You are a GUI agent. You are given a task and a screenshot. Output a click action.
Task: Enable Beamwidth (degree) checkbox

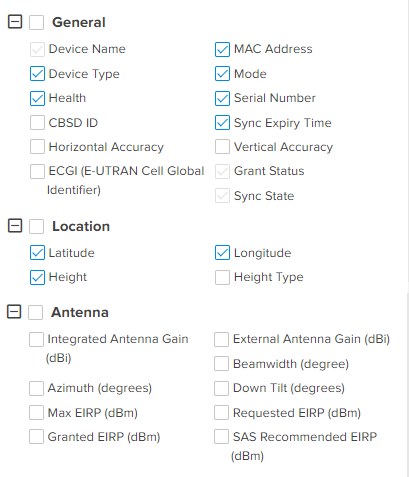click(221, 364)
